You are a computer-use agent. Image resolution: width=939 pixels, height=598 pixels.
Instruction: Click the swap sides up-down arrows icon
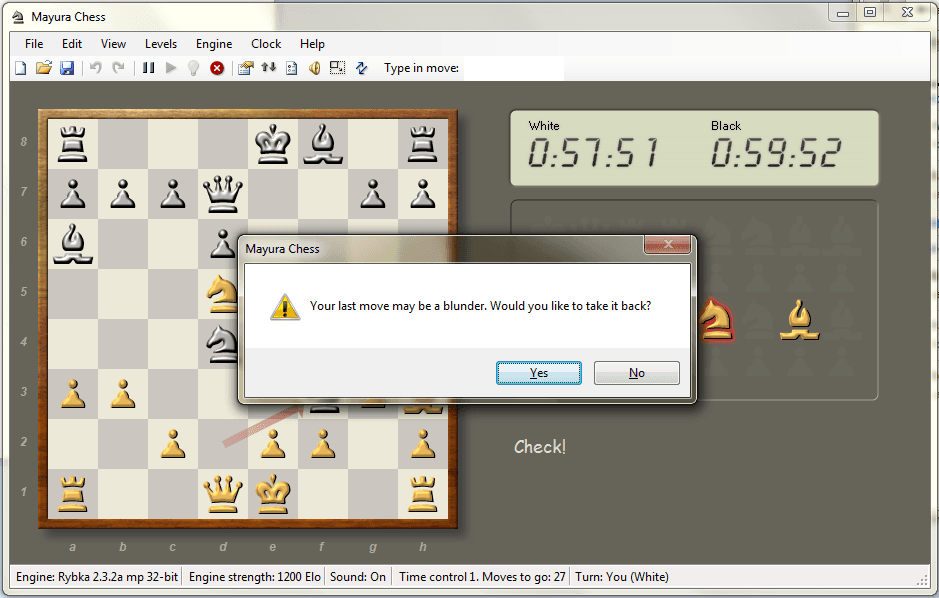[268, 68]
